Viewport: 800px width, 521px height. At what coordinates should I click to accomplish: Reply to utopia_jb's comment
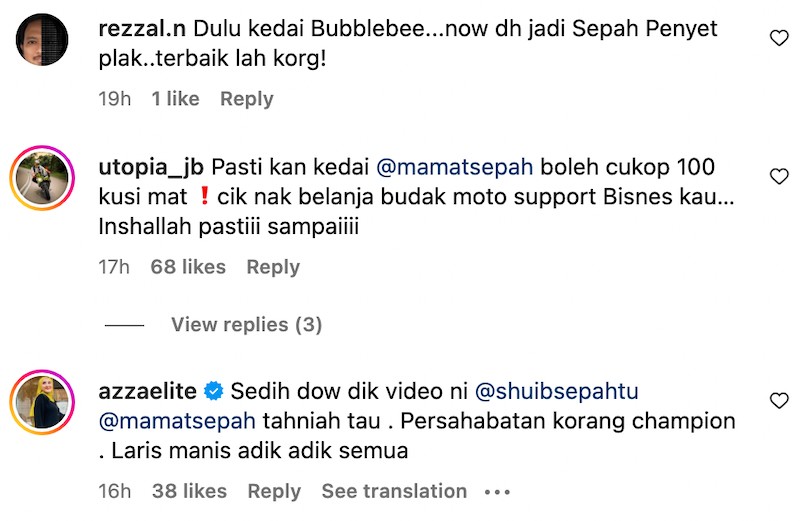(x=273, y=267)
